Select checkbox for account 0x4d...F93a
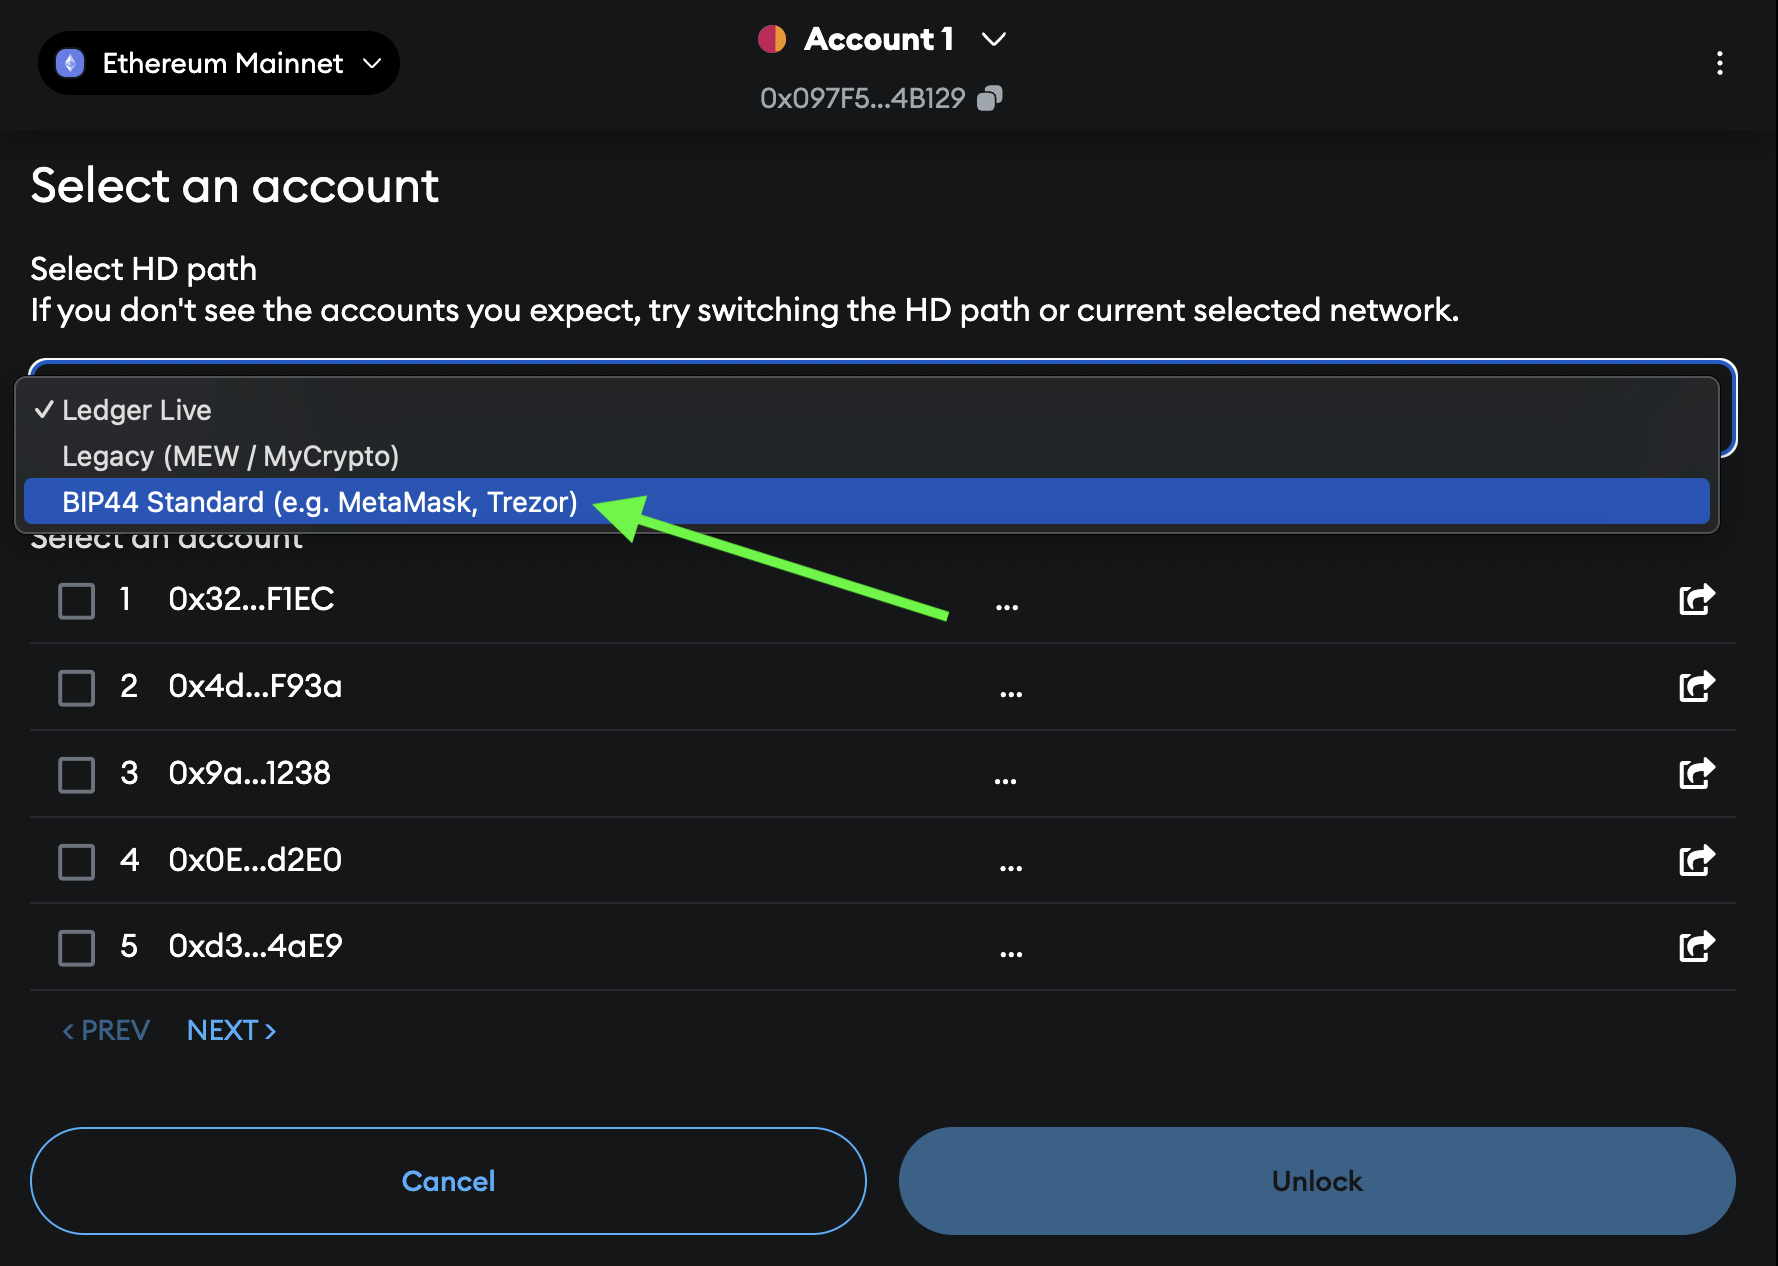The width and height of the screenshot is (1778, 1266). [77, 688]
